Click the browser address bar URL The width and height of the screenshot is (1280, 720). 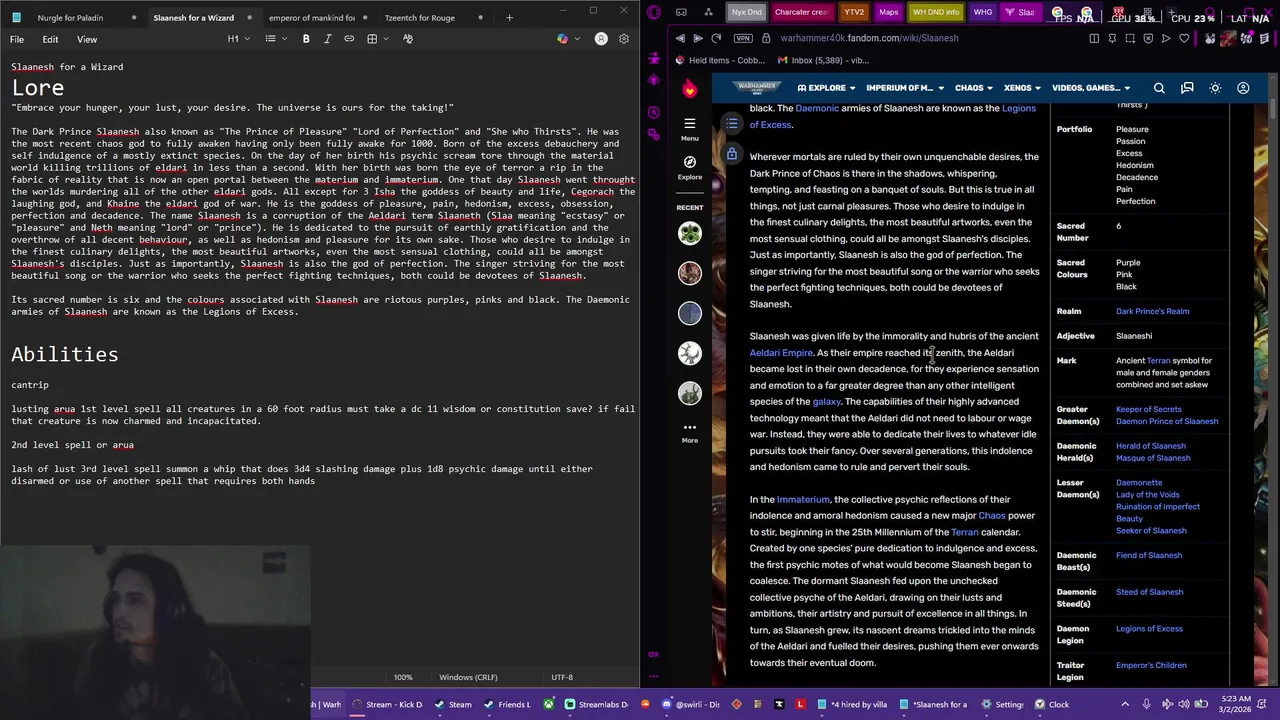869,38
